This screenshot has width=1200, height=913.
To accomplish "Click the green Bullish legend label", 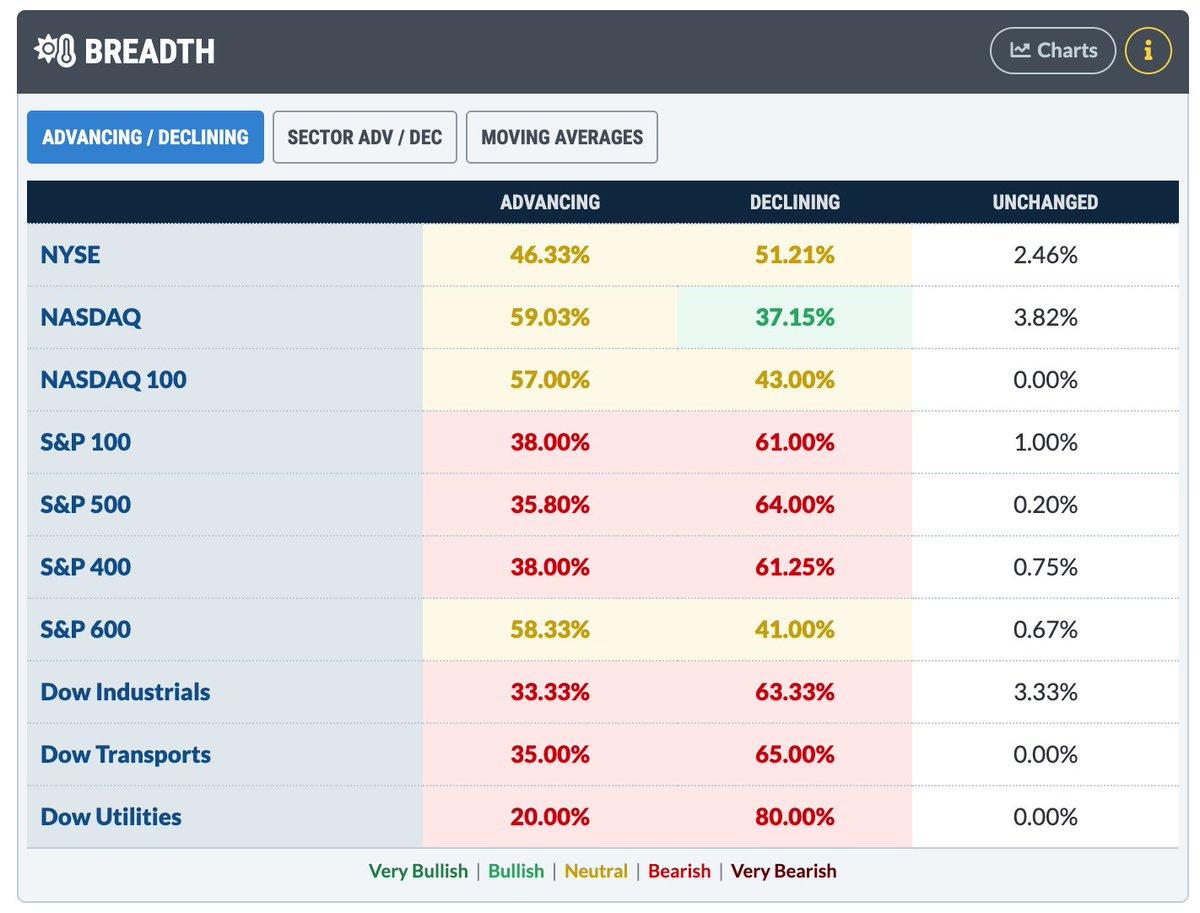I will tap(516, 871).
